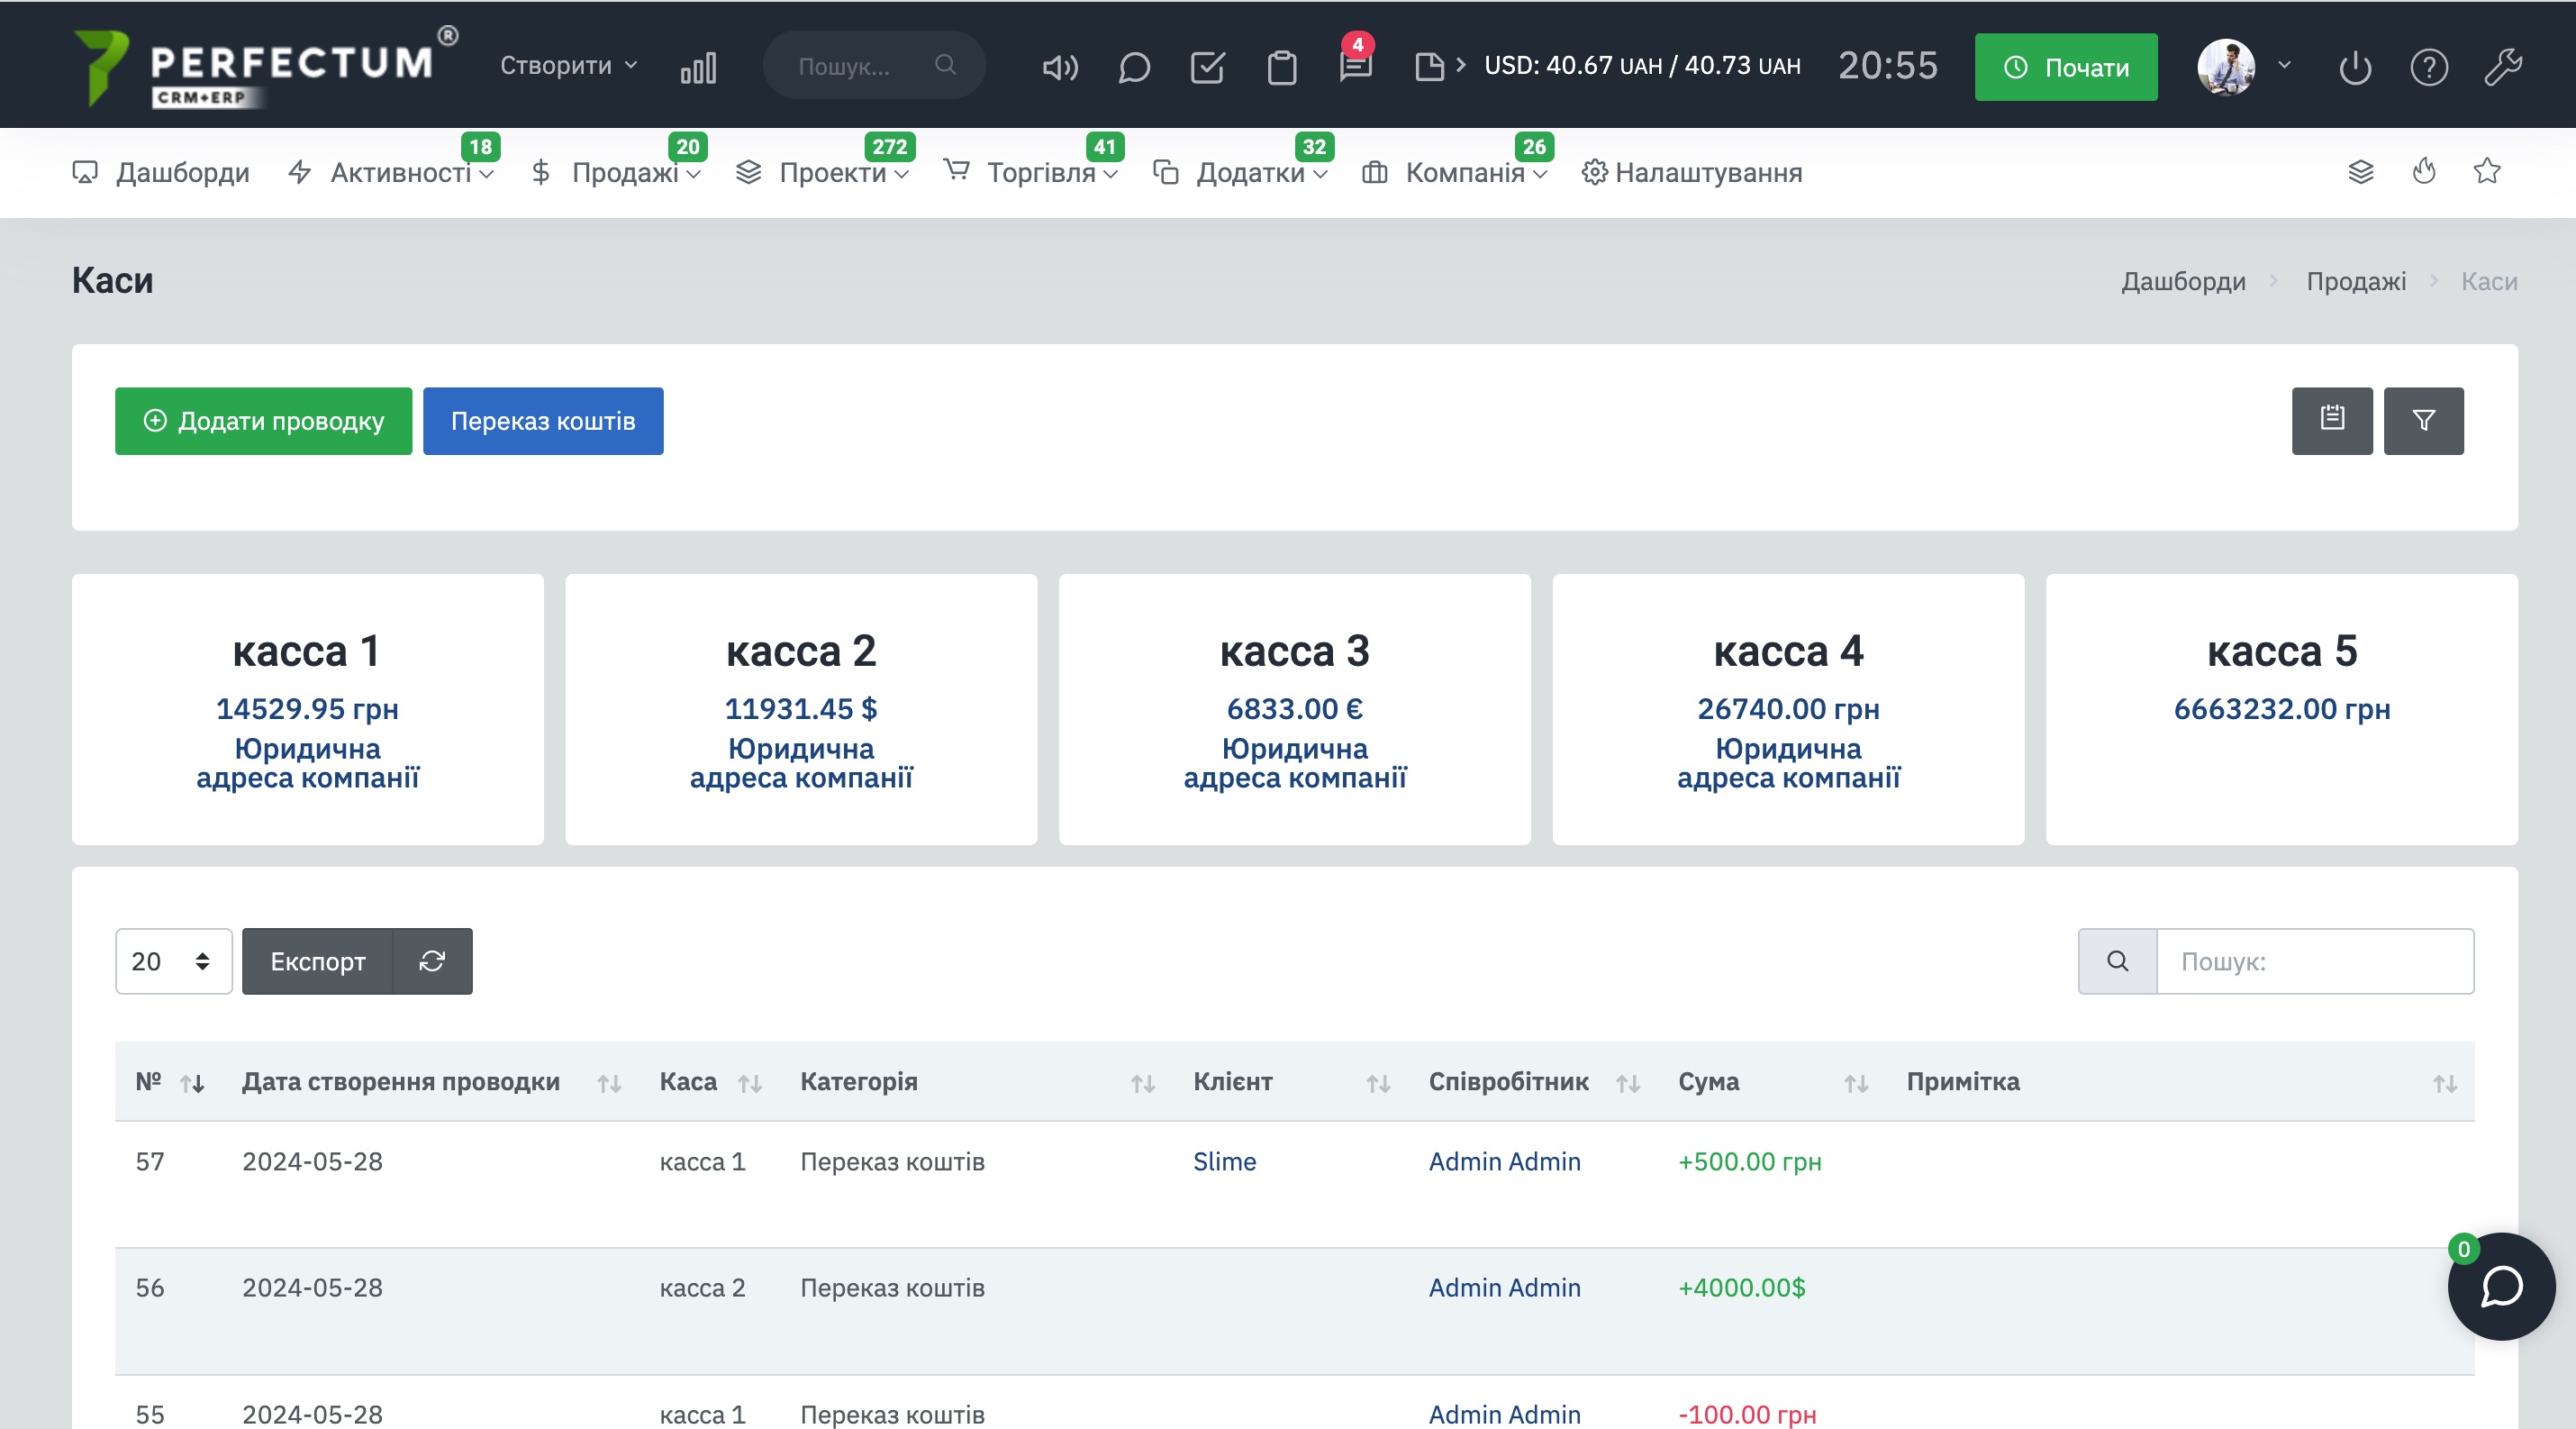Click Продажі in the breadcrumb

tap(2356, 281)
